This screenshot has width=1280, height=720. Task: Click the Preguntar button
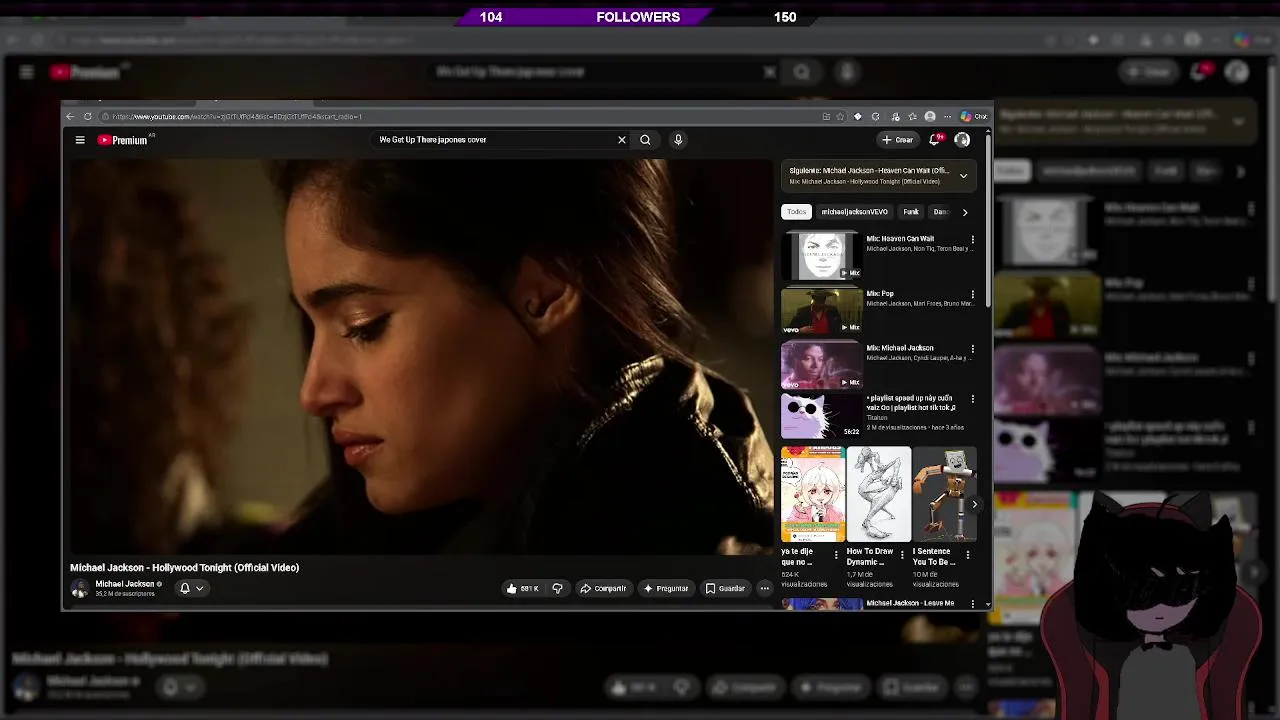click(x=666, y=588)
